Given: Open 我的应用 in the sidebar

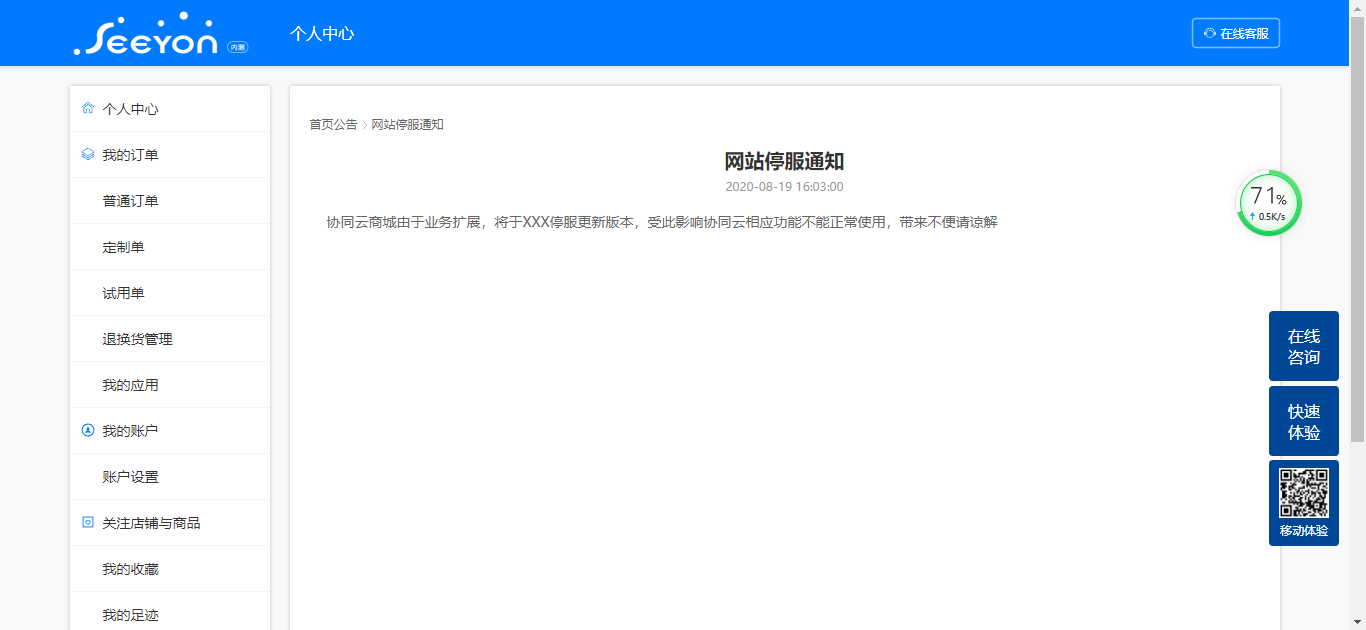Looking at the screenshot, I should click(170, 385).
